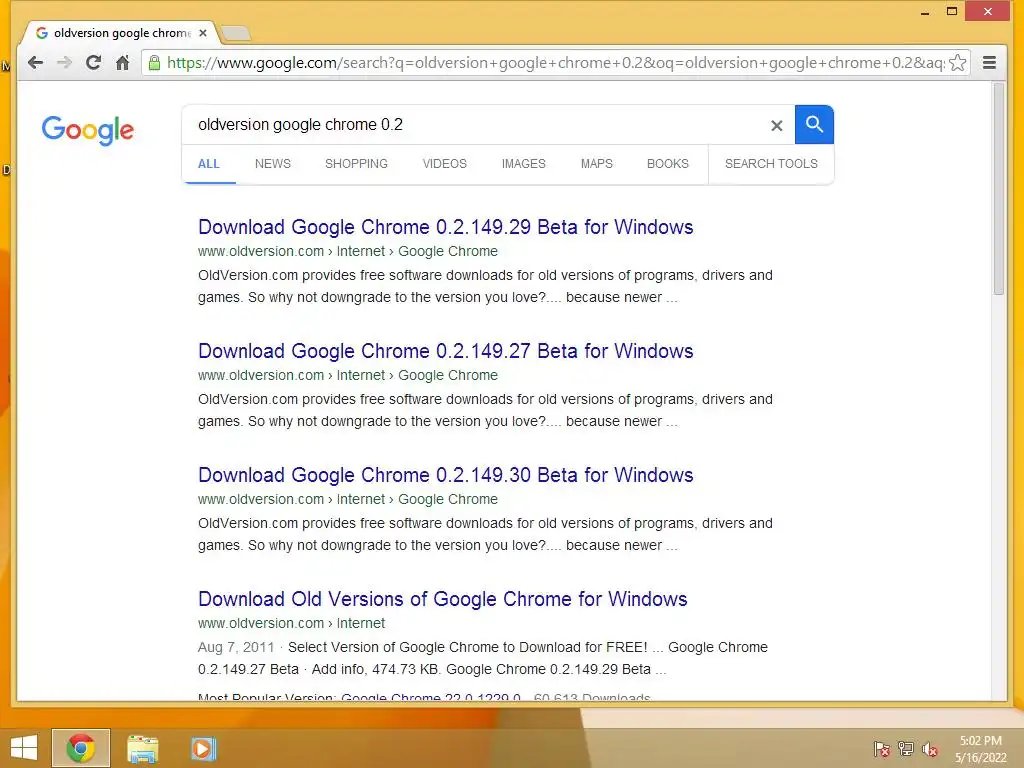Image resolution: width=1024 pixels, height=768 pixels.
Task: Open the Chrome 0.2.149.29 Beta result
Action: (x=445, y=227)
